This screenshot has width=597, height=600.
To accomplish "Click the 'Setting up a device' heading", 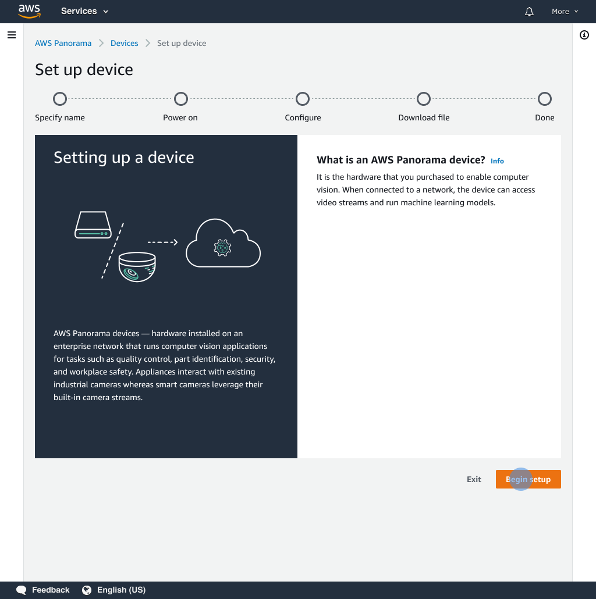I will pyautogui.click(x=124, y=158).
